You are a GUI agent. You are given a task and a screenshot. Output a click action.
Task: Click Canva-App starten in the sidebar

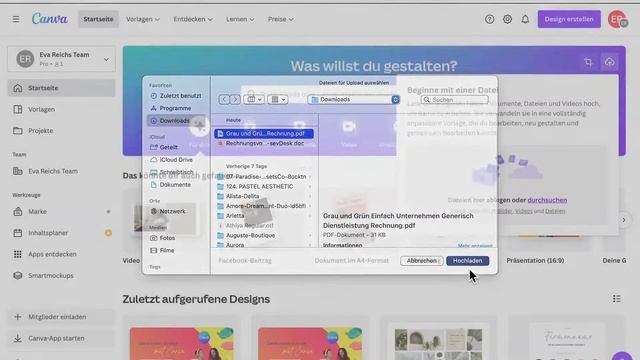click(61, 338)
